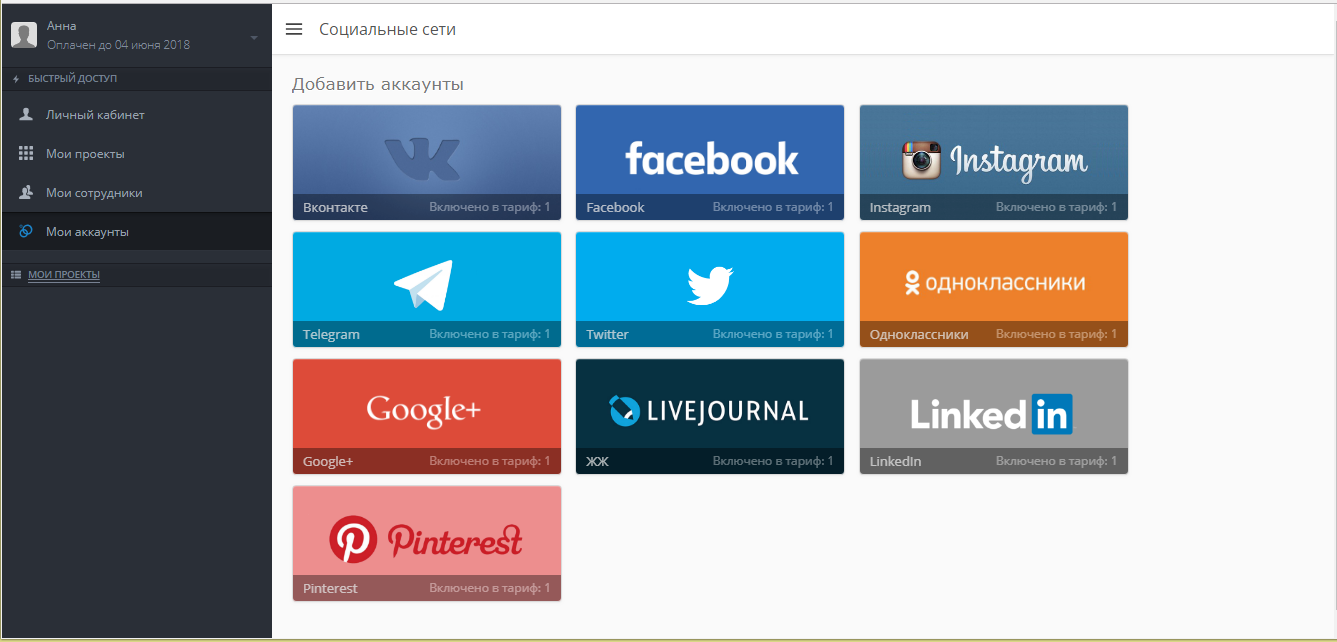Expand the Anna account dropdown arrow
Image resolution: width=1337 pixels, height=642 pixels.
(x=254, y=38)
